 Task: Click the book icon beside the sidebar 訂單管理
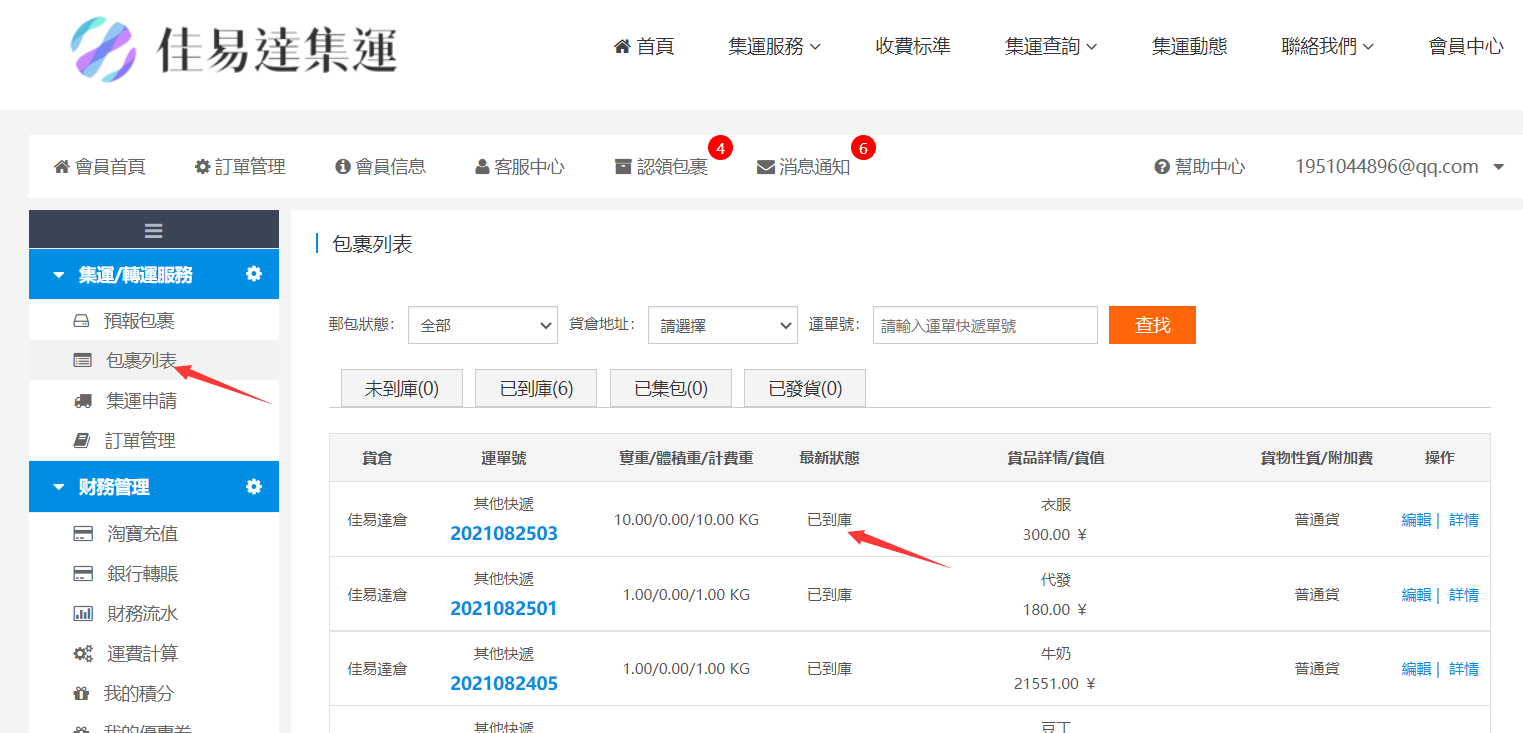point(82,441)
